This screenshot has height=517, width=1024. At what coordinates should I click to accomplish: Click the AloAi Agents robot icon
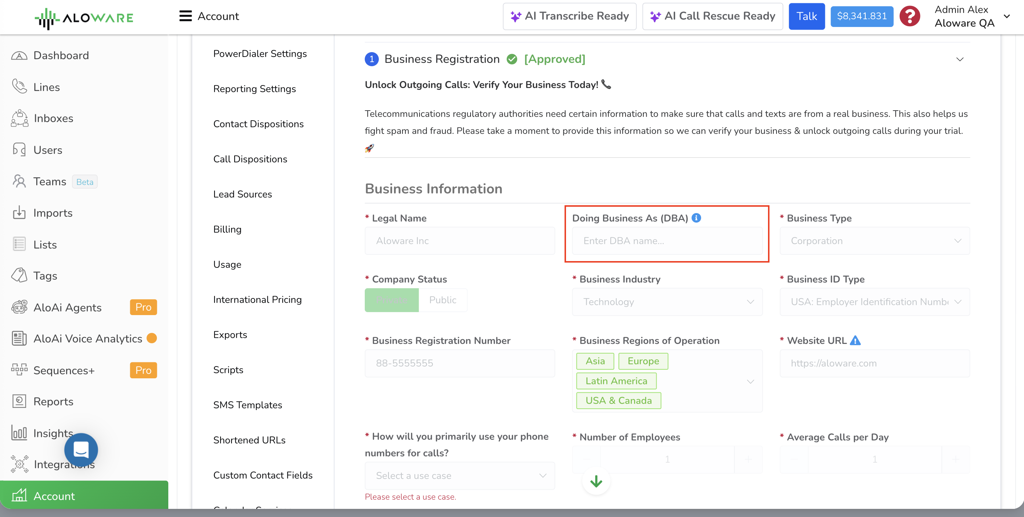[x=20, y=307]
